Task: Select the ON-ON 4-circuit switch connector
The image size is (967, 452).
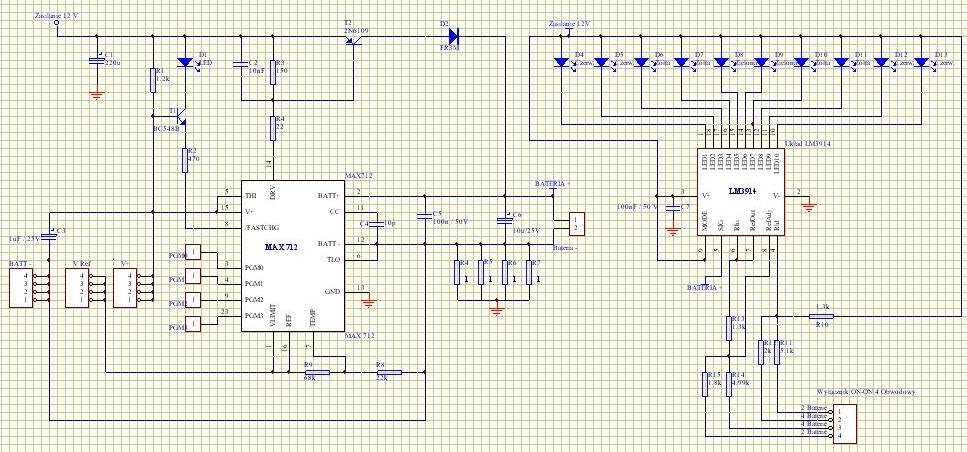Action: tap(845, 424)
